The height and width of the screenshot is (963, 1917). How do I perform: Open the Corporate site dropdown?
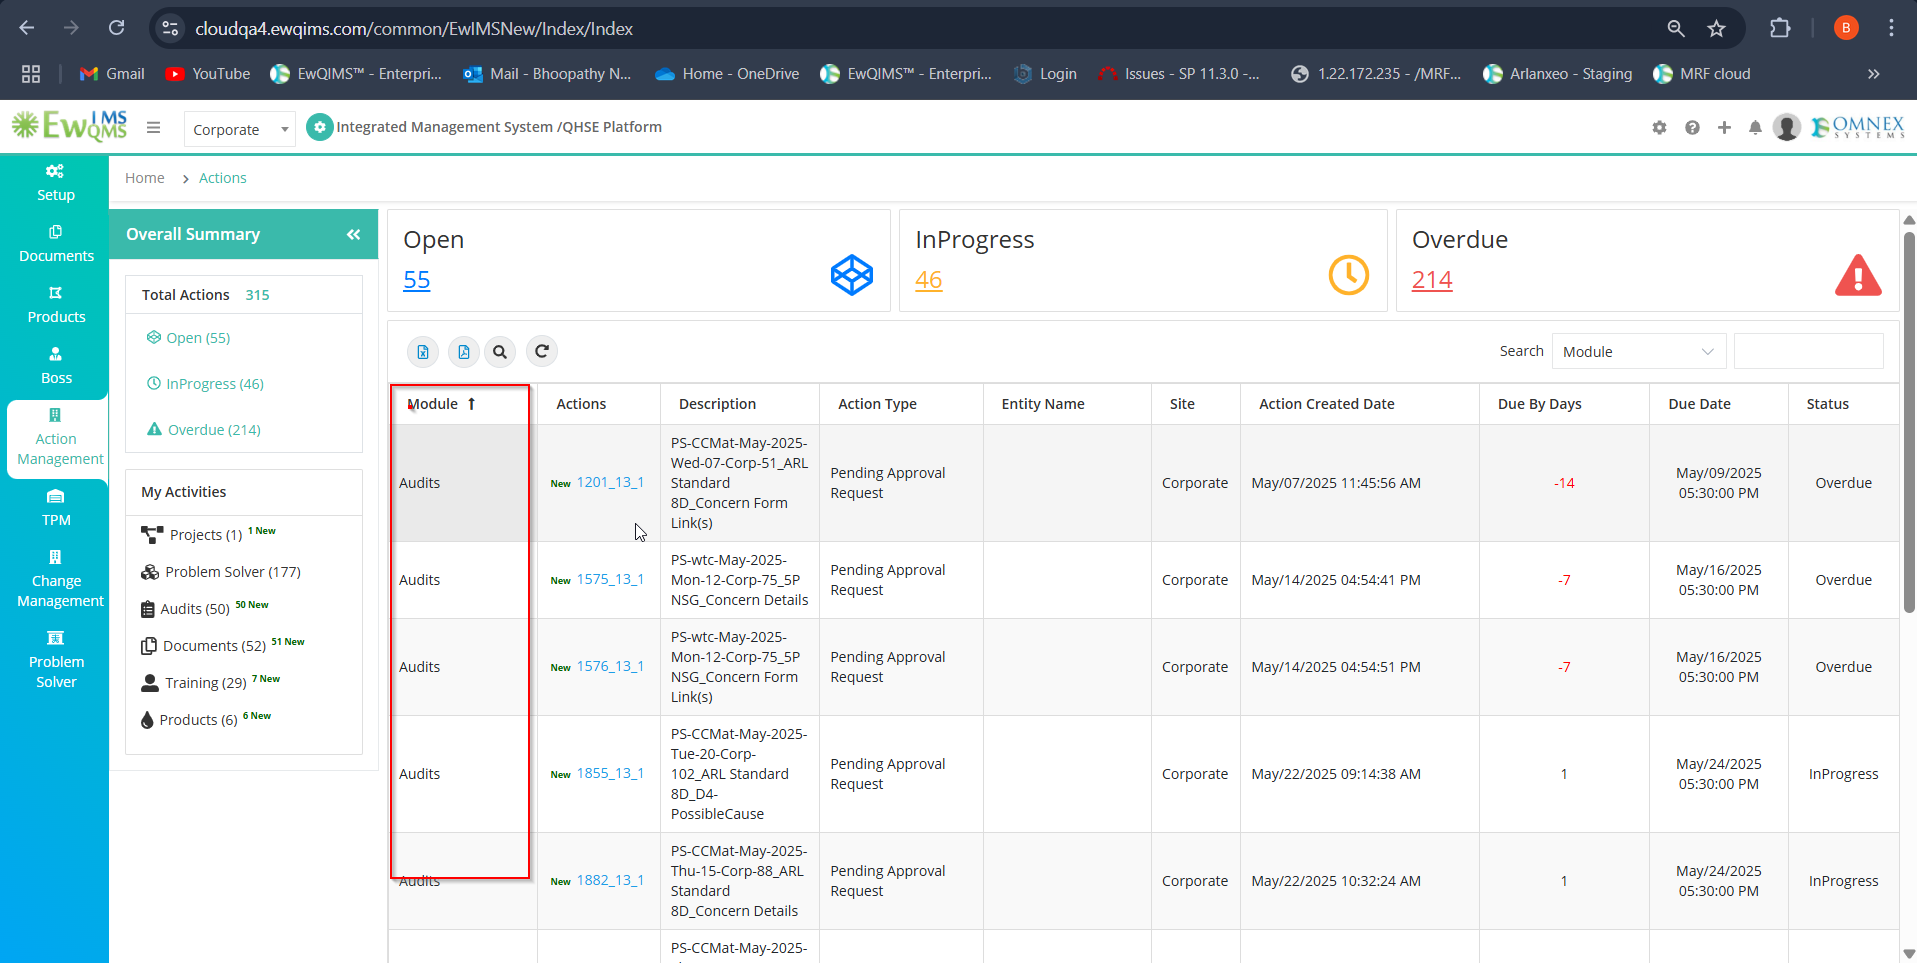(240, 129)
